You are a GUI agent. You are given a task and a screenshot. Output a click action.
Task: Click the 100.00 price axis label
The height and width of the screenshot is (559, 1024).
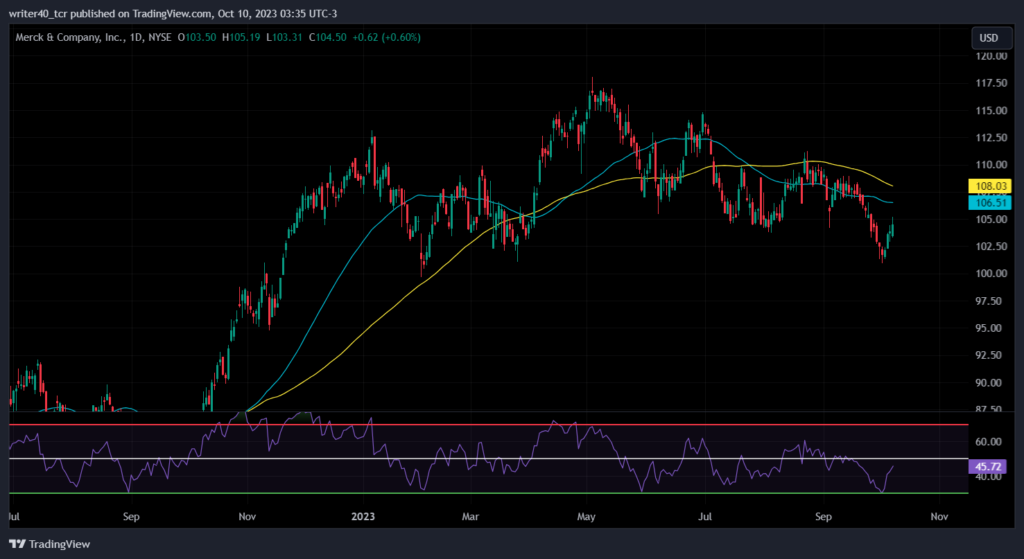click(991, 274)
